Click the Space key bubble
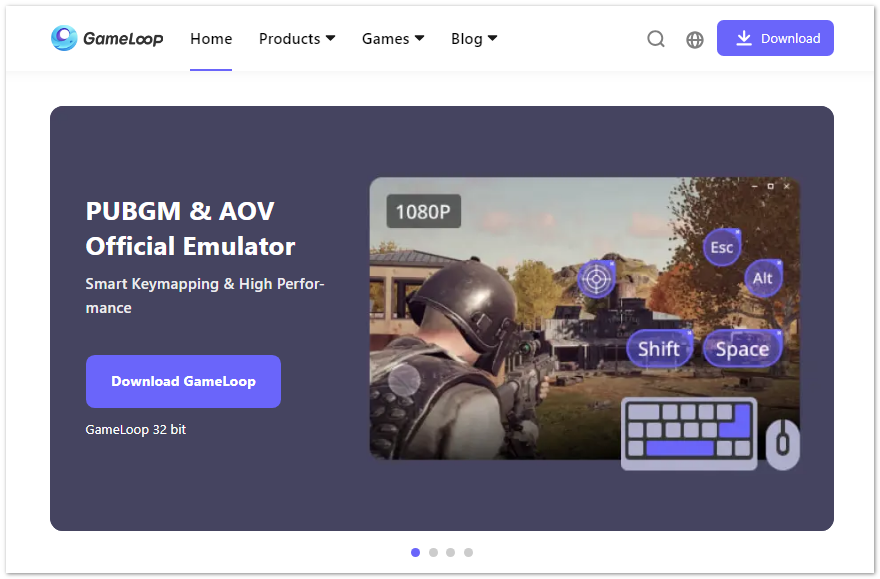 tap(742, 348)
